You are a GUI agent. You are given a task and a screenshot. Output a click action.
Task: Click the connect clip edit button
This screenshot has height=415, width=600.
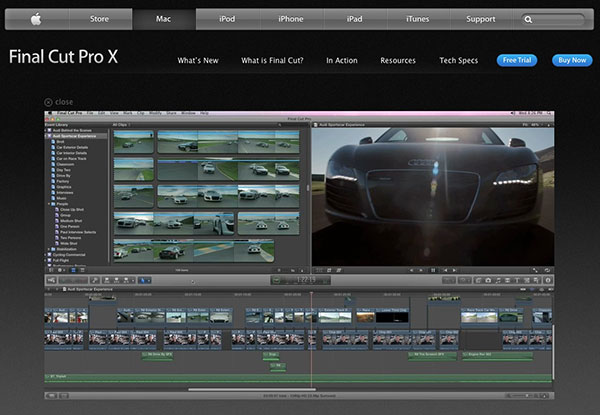[x=107, y=280]
